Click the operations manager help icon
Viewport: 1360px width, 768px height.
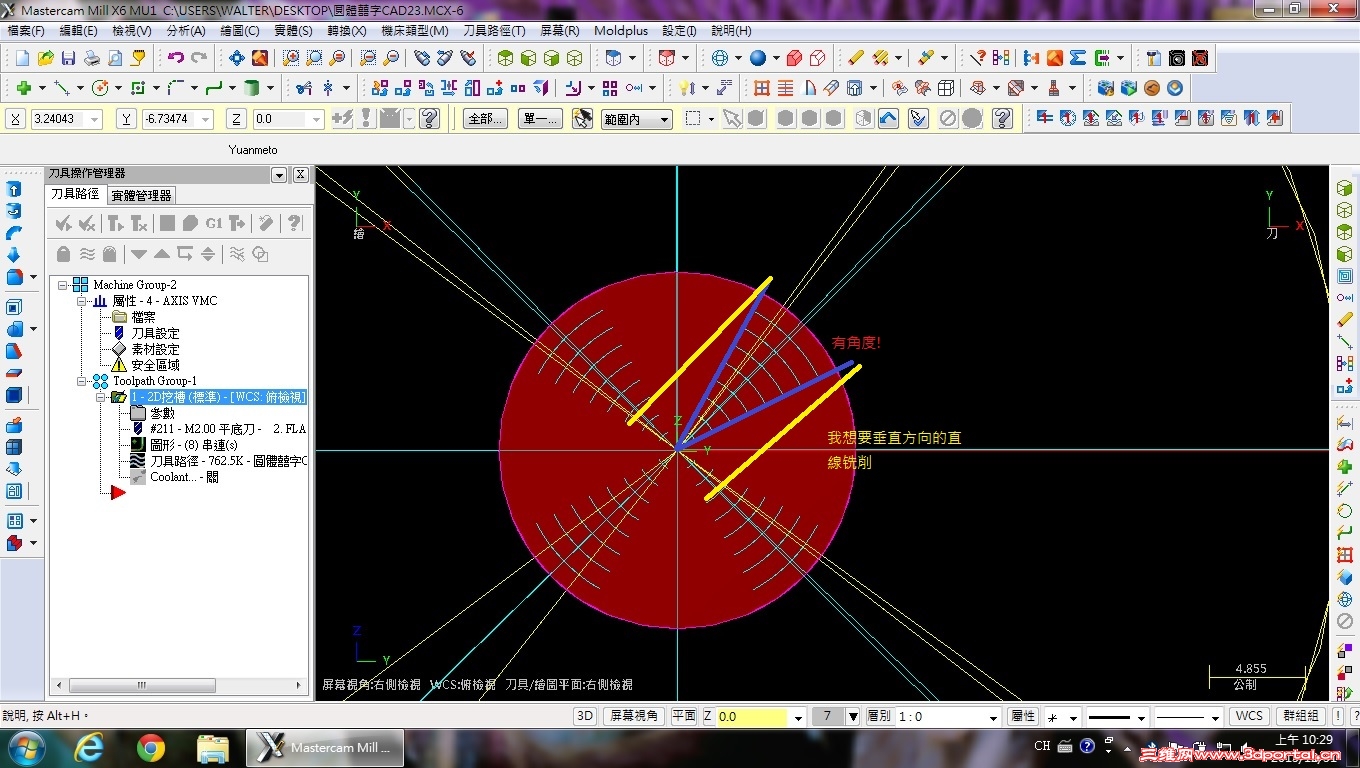coord(294,223)
